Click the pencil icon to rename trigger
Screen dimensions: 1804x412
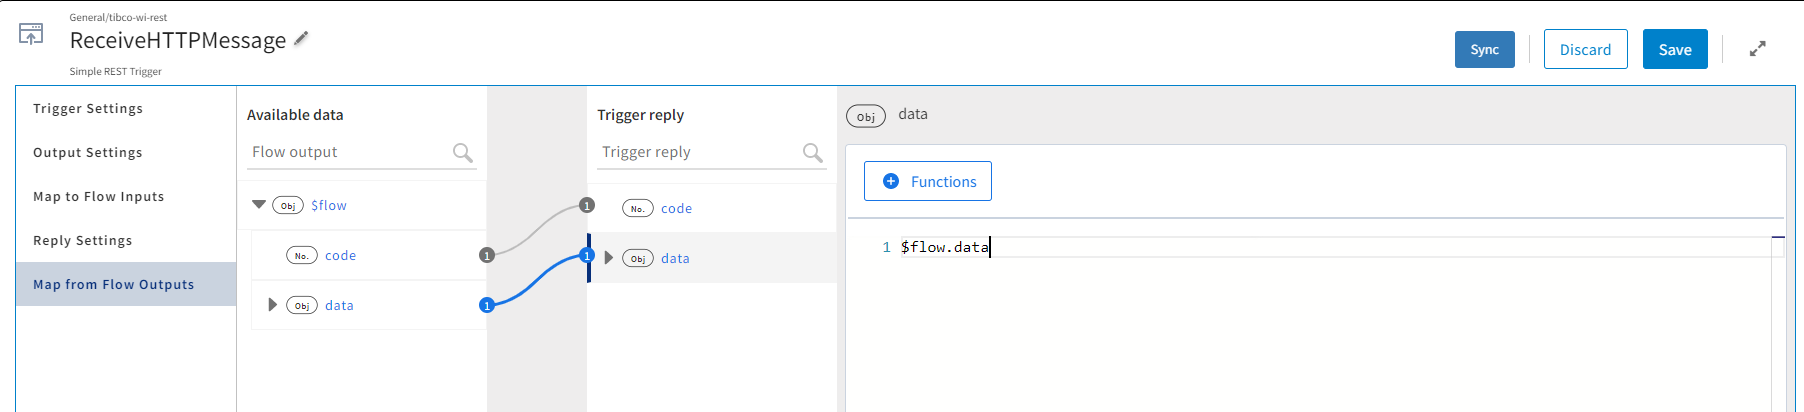301,39
